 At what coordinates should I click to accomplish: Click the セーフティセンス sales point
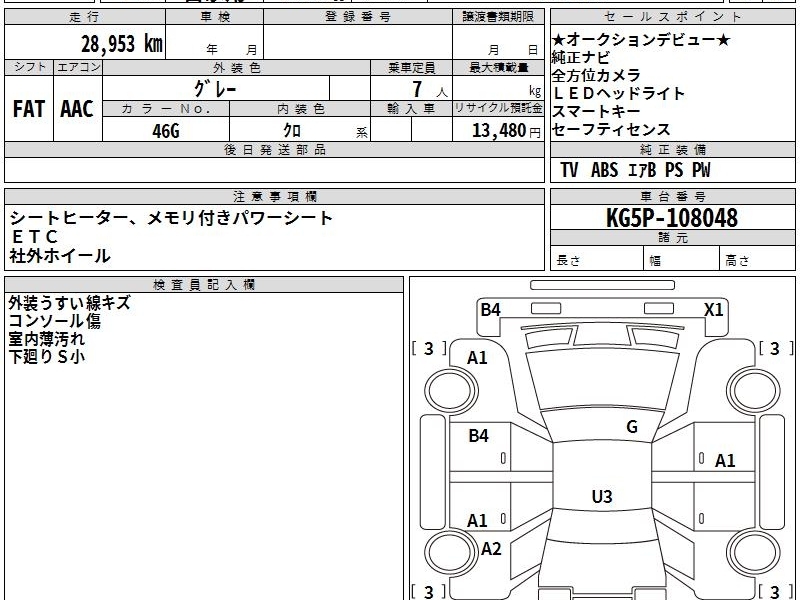611,129
